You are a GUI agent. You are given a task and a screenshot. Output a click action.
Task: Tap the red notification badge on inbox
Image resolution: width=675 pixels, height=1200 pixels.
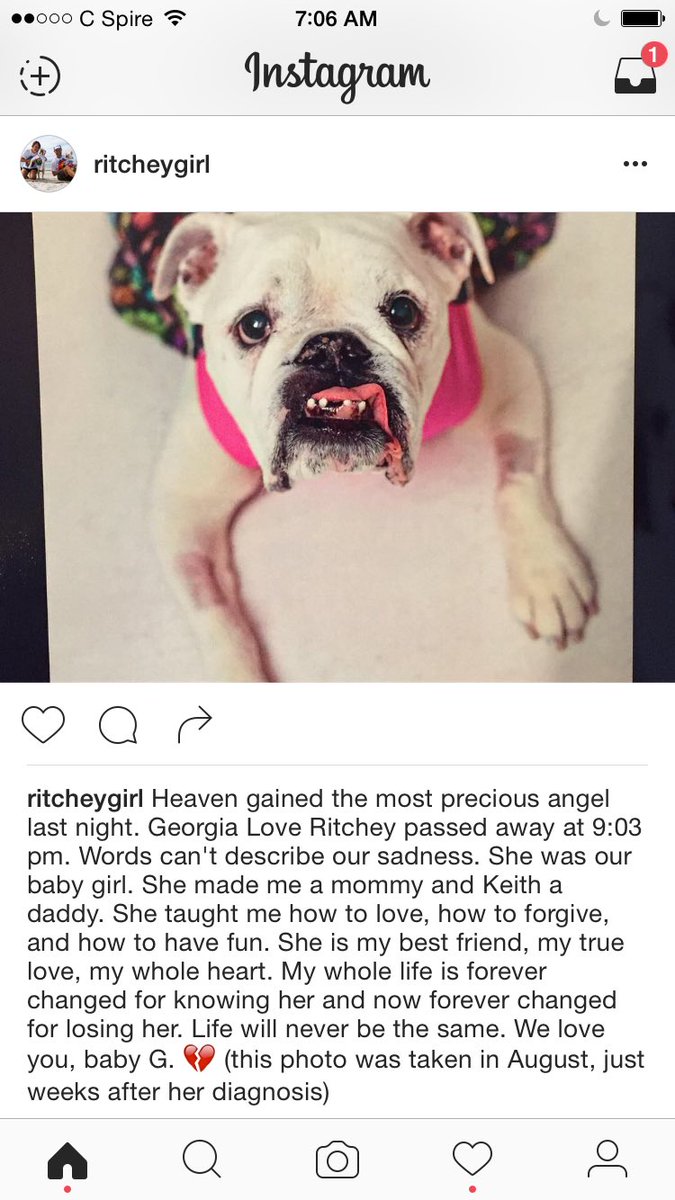point(653,54)
